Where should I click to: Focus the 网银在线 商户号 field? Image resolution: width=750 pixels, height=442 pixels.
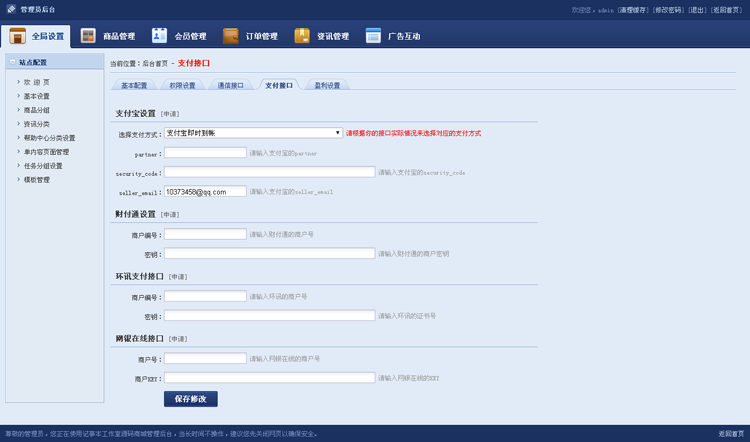click(x=205, y=358)
